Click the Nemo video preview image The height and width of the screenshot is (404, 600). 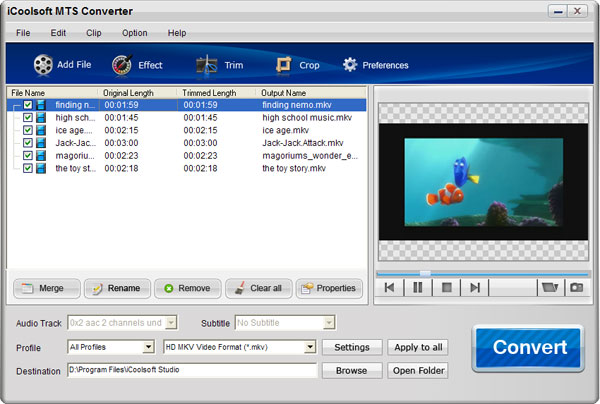[484, 182]
